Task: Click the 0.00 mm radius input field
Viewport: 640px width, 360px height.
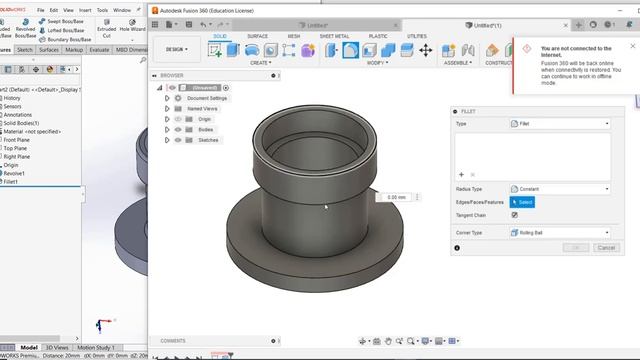Action: click(396, 197)
